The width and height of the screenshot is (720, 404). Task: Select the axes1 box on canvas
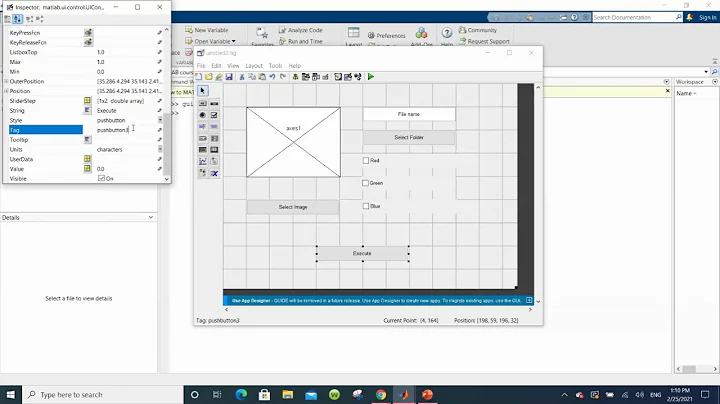coord(293,142)
